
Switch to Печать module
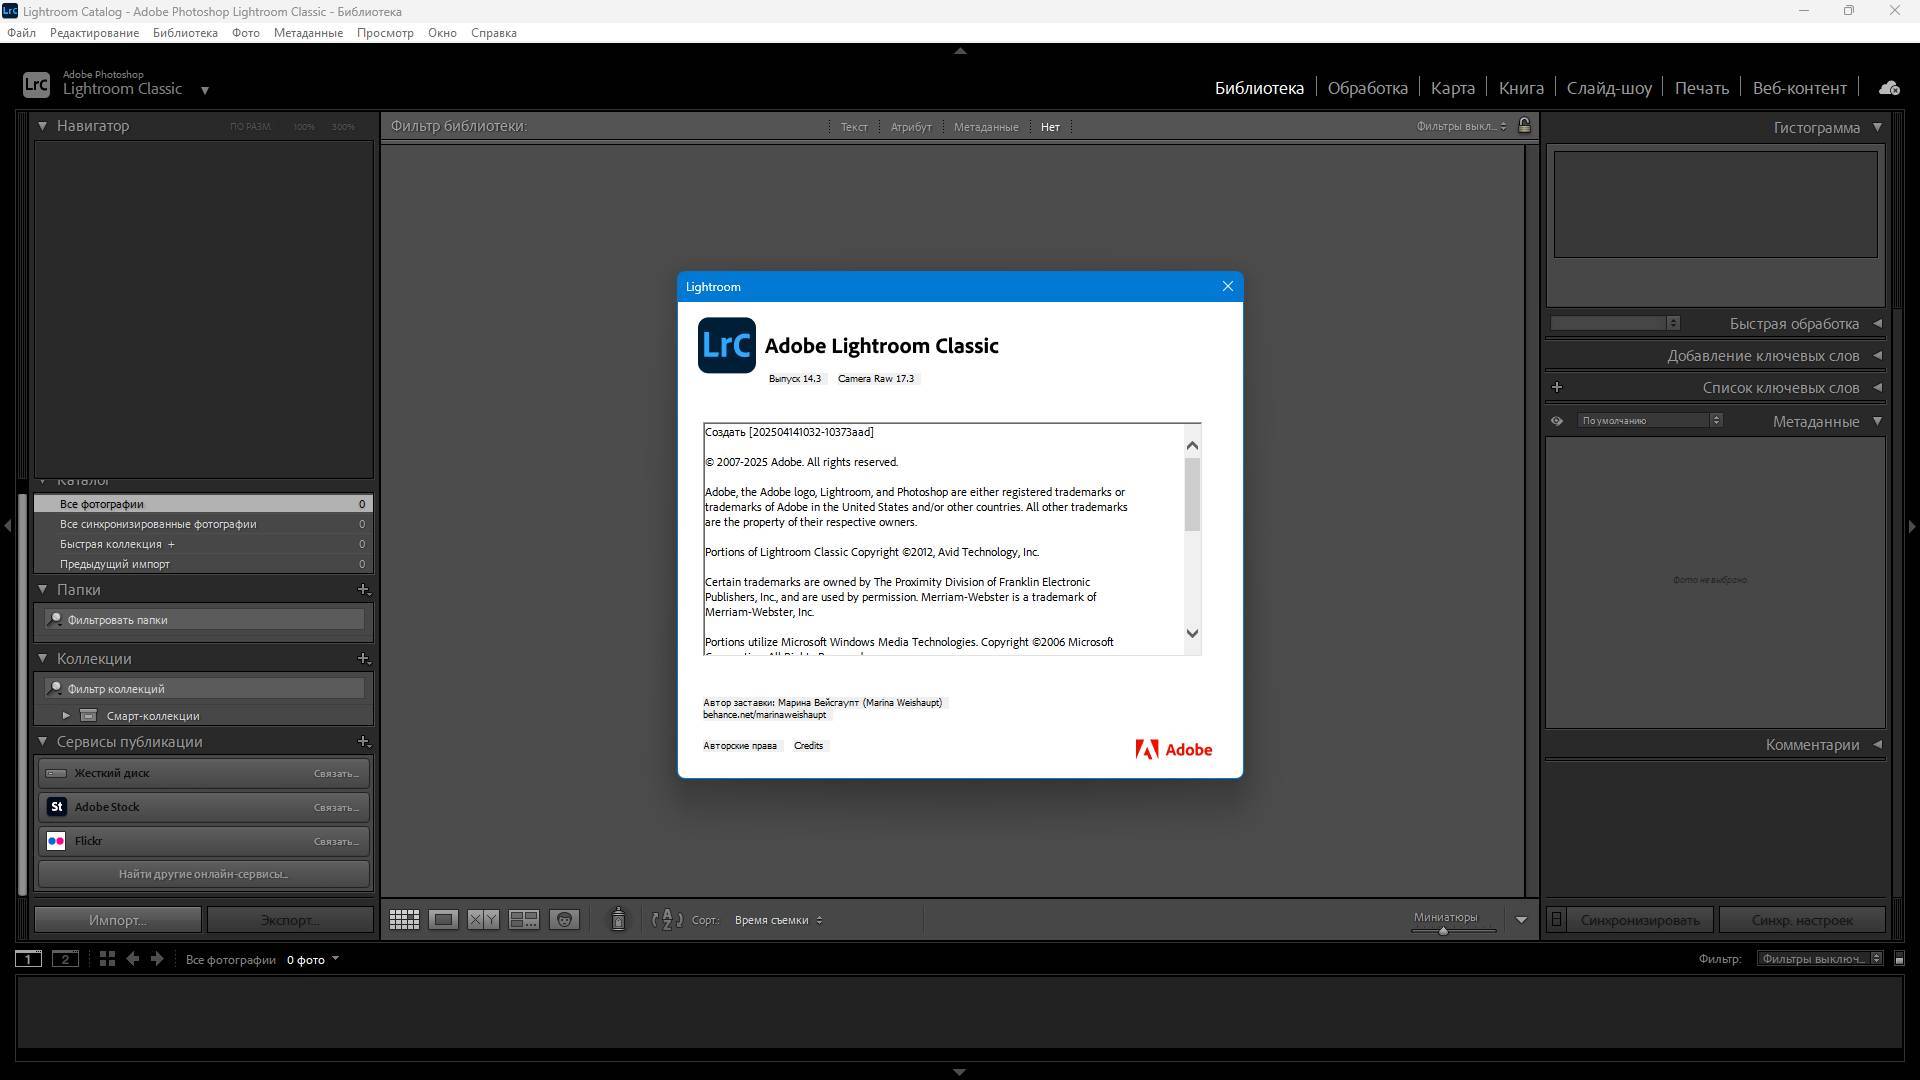pyautogui.click(x=1701, y=88)
